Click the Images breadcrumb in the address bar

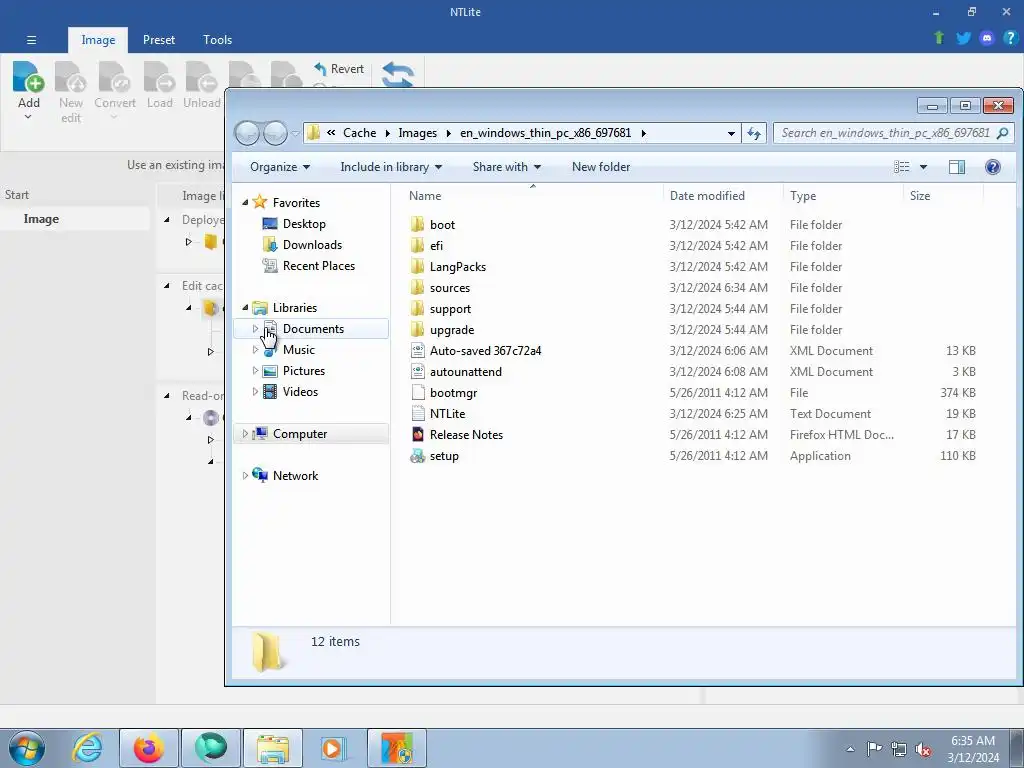tap(417, 133)
